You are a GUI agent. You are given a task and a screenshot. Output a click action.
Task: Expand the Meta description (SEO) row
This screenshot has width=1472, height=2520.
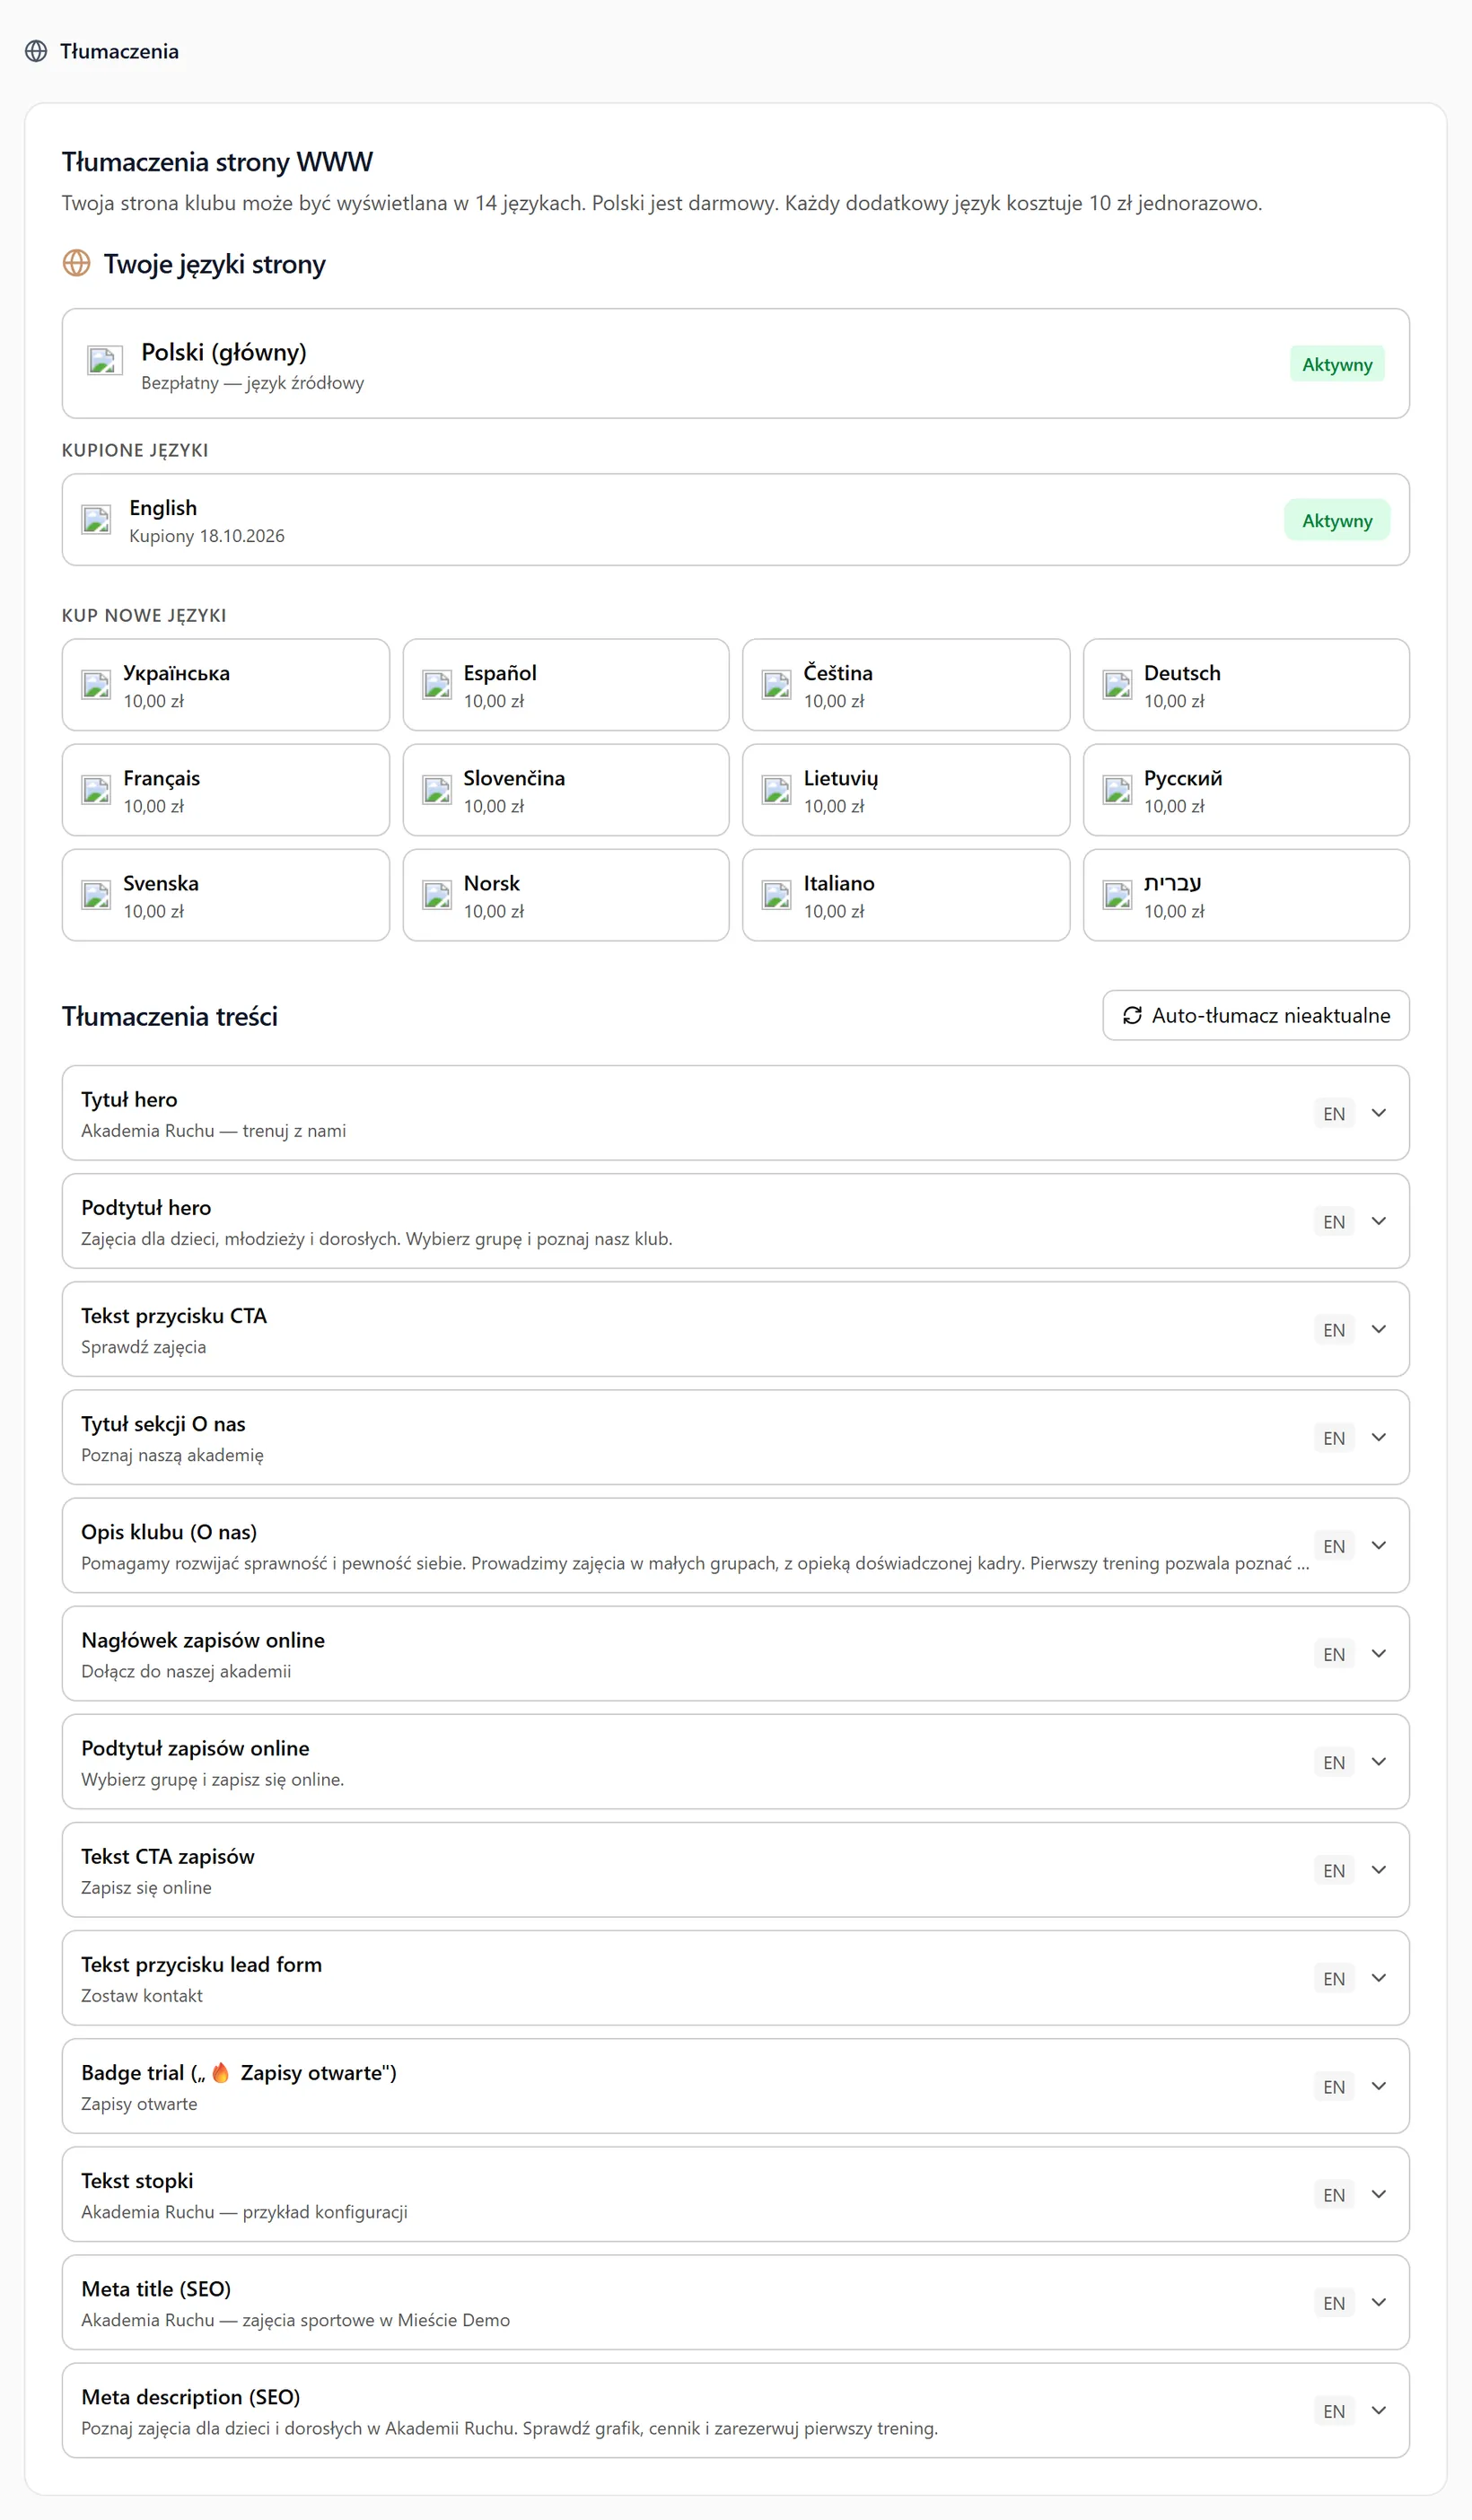[735, 2410]
